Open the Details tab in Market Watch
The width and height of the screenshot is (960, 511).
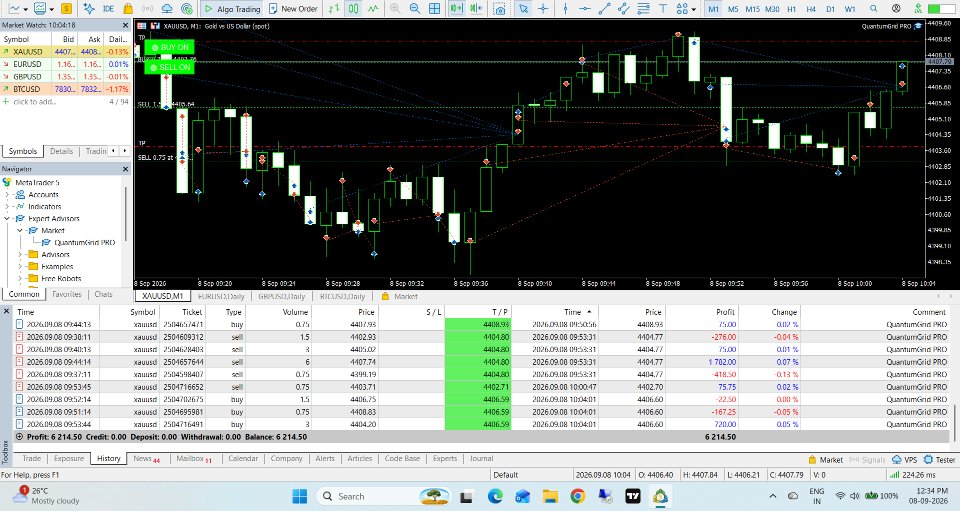click(x=61, y=151)
